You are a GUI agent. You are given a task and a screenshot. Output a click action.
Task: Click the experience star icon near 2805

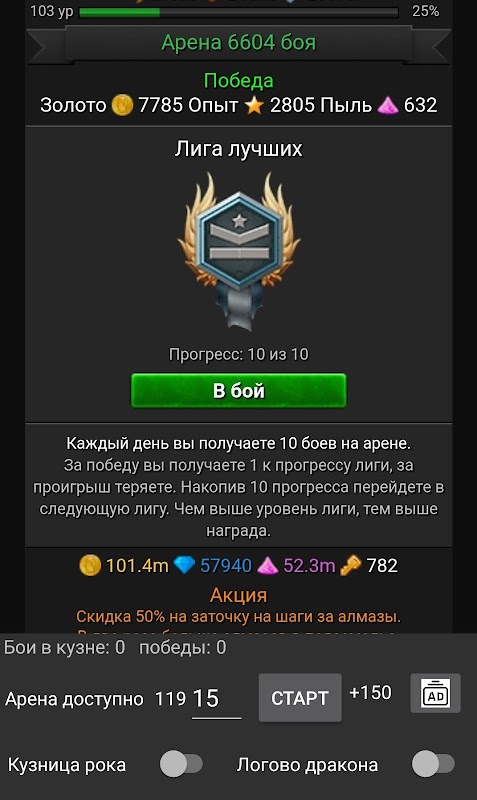point(254,105)
